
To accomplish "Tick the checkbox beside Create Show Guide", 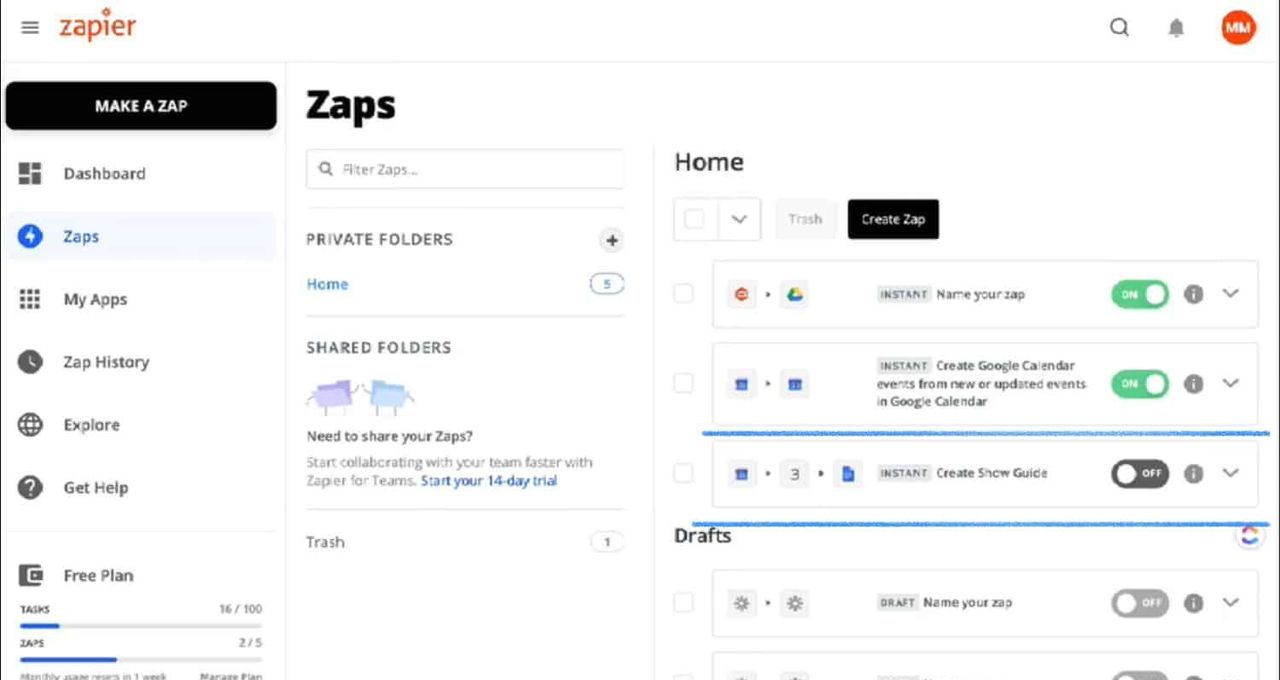I will [x=683, y=473].
